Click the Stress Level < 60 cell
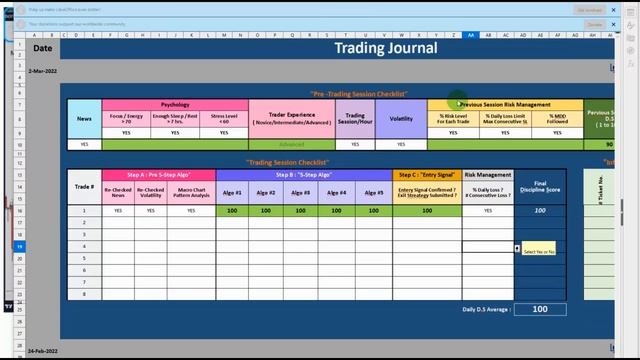 pos(224,119)
